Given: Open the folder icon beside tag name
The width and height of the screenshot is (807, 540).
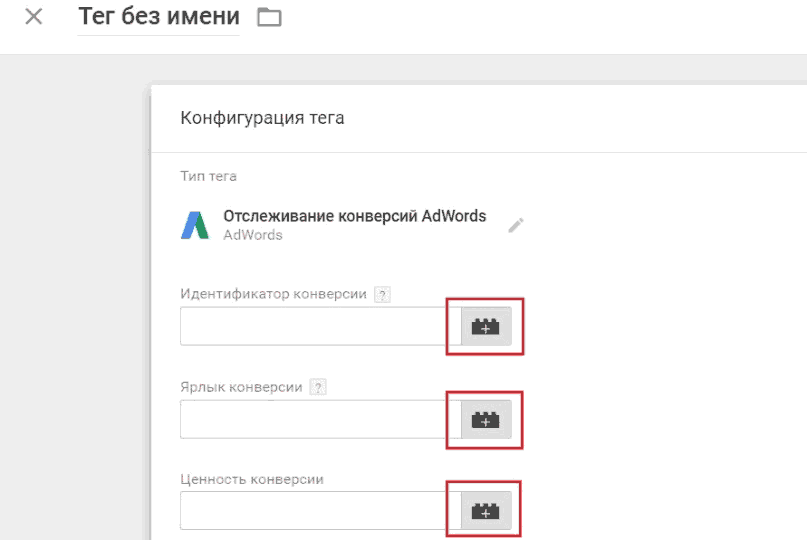Looking at the screenshot, I should [269, 17].
